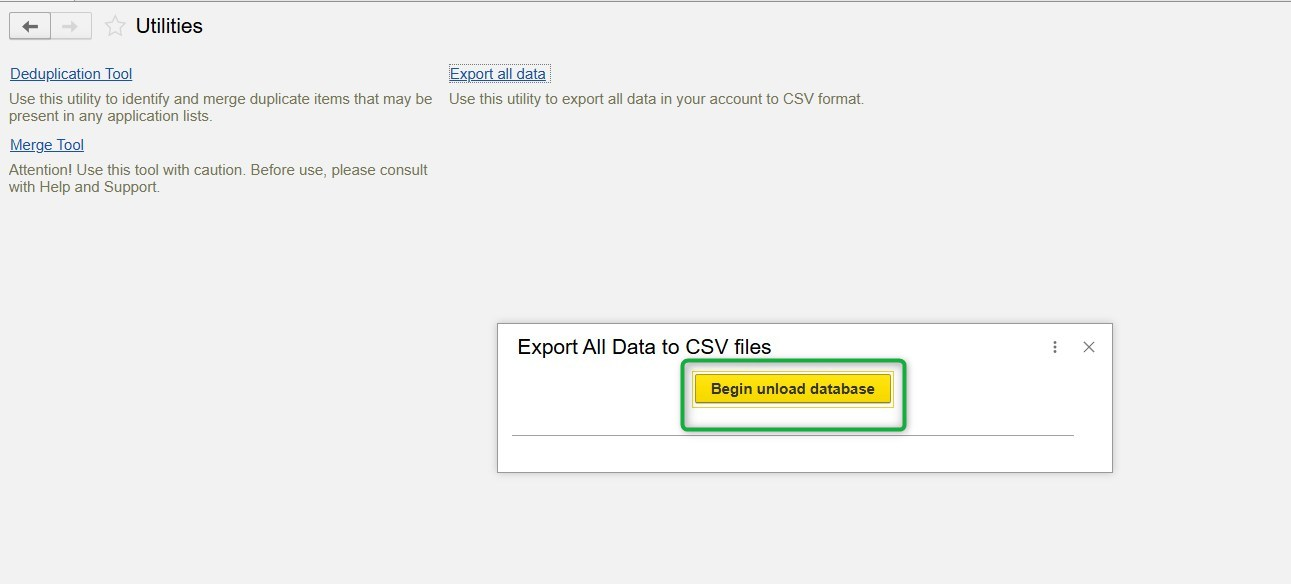Open the Merge Tool link

47,145
